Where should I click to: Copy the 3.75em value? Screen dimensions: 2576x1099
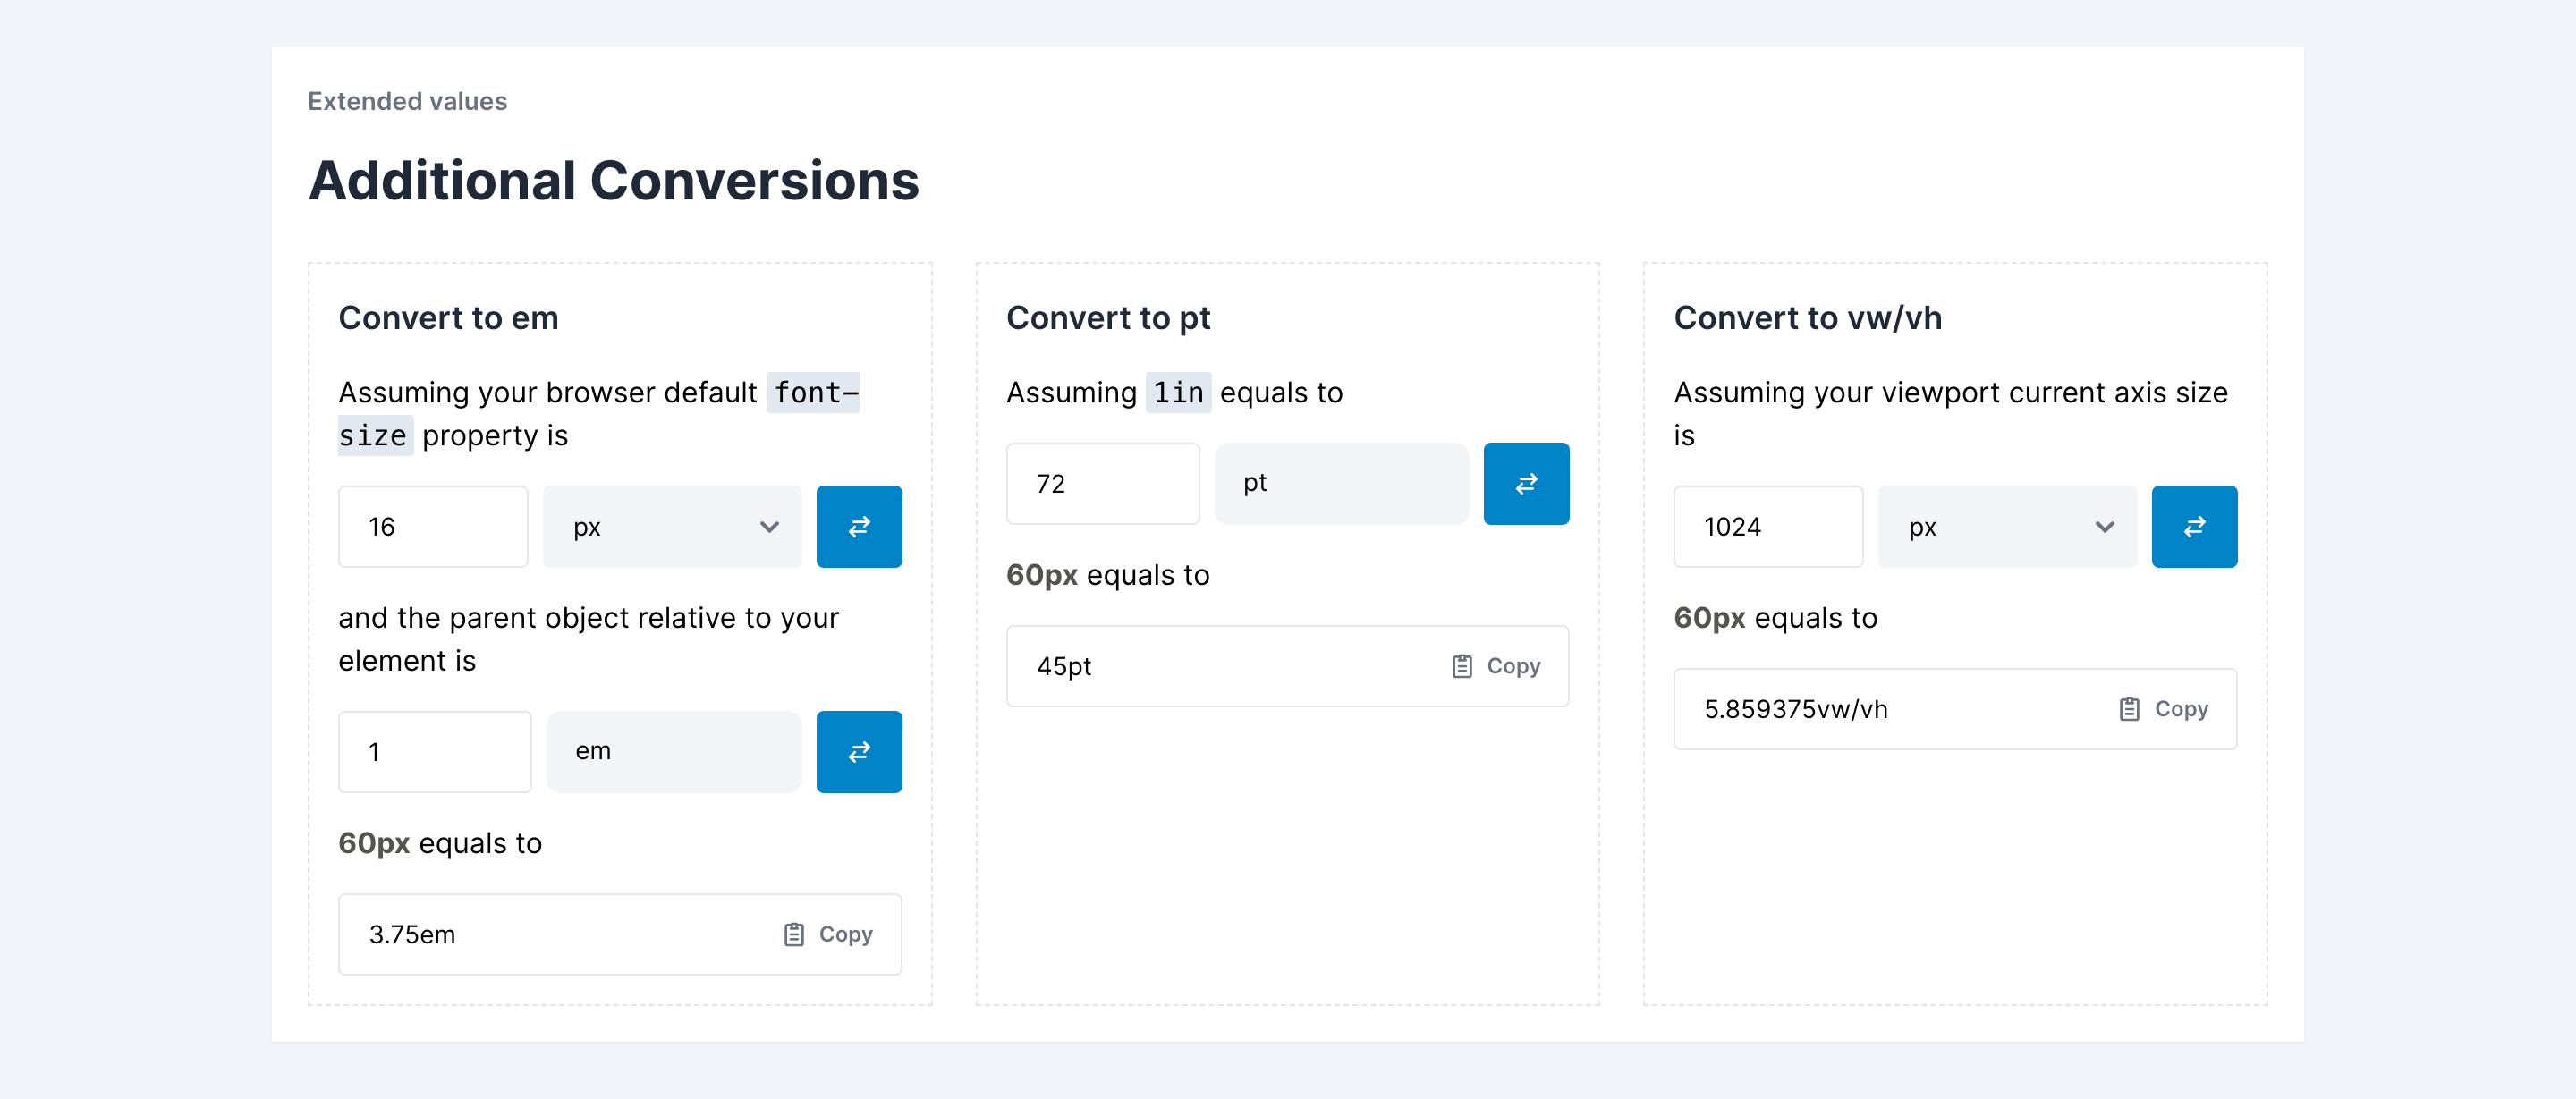tap(828, 934)
